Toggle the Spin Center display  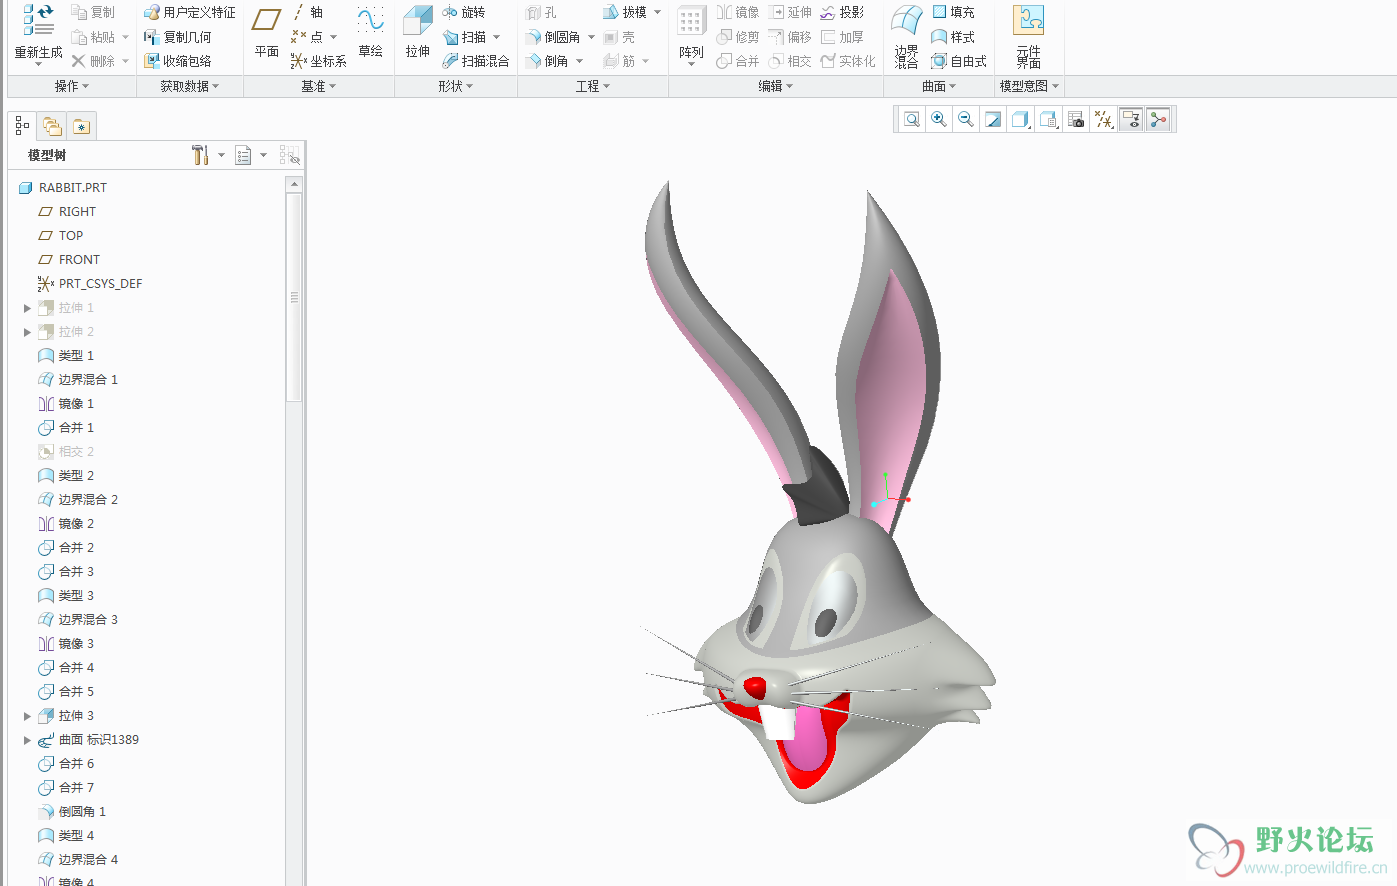pyautogui.click(x=1158, y=120)
